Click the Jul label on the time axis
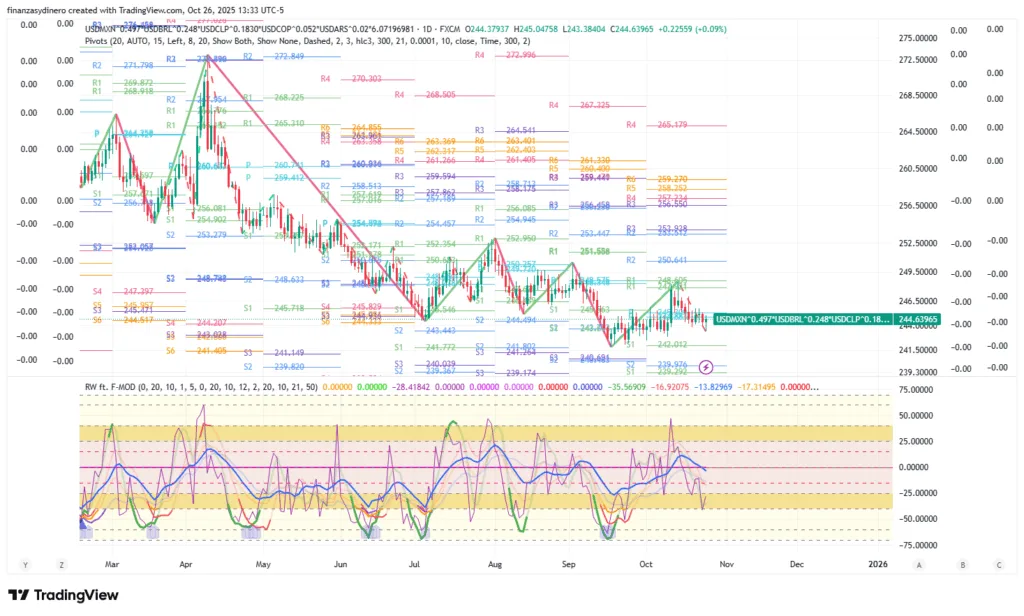1024x616 pixels. point(413,564)
